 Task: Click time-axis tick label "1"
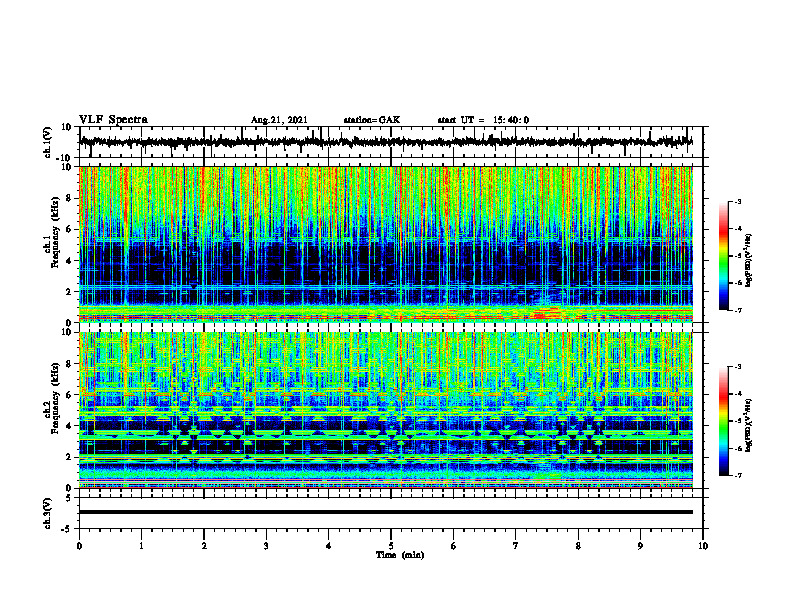(x=142, y=546)
